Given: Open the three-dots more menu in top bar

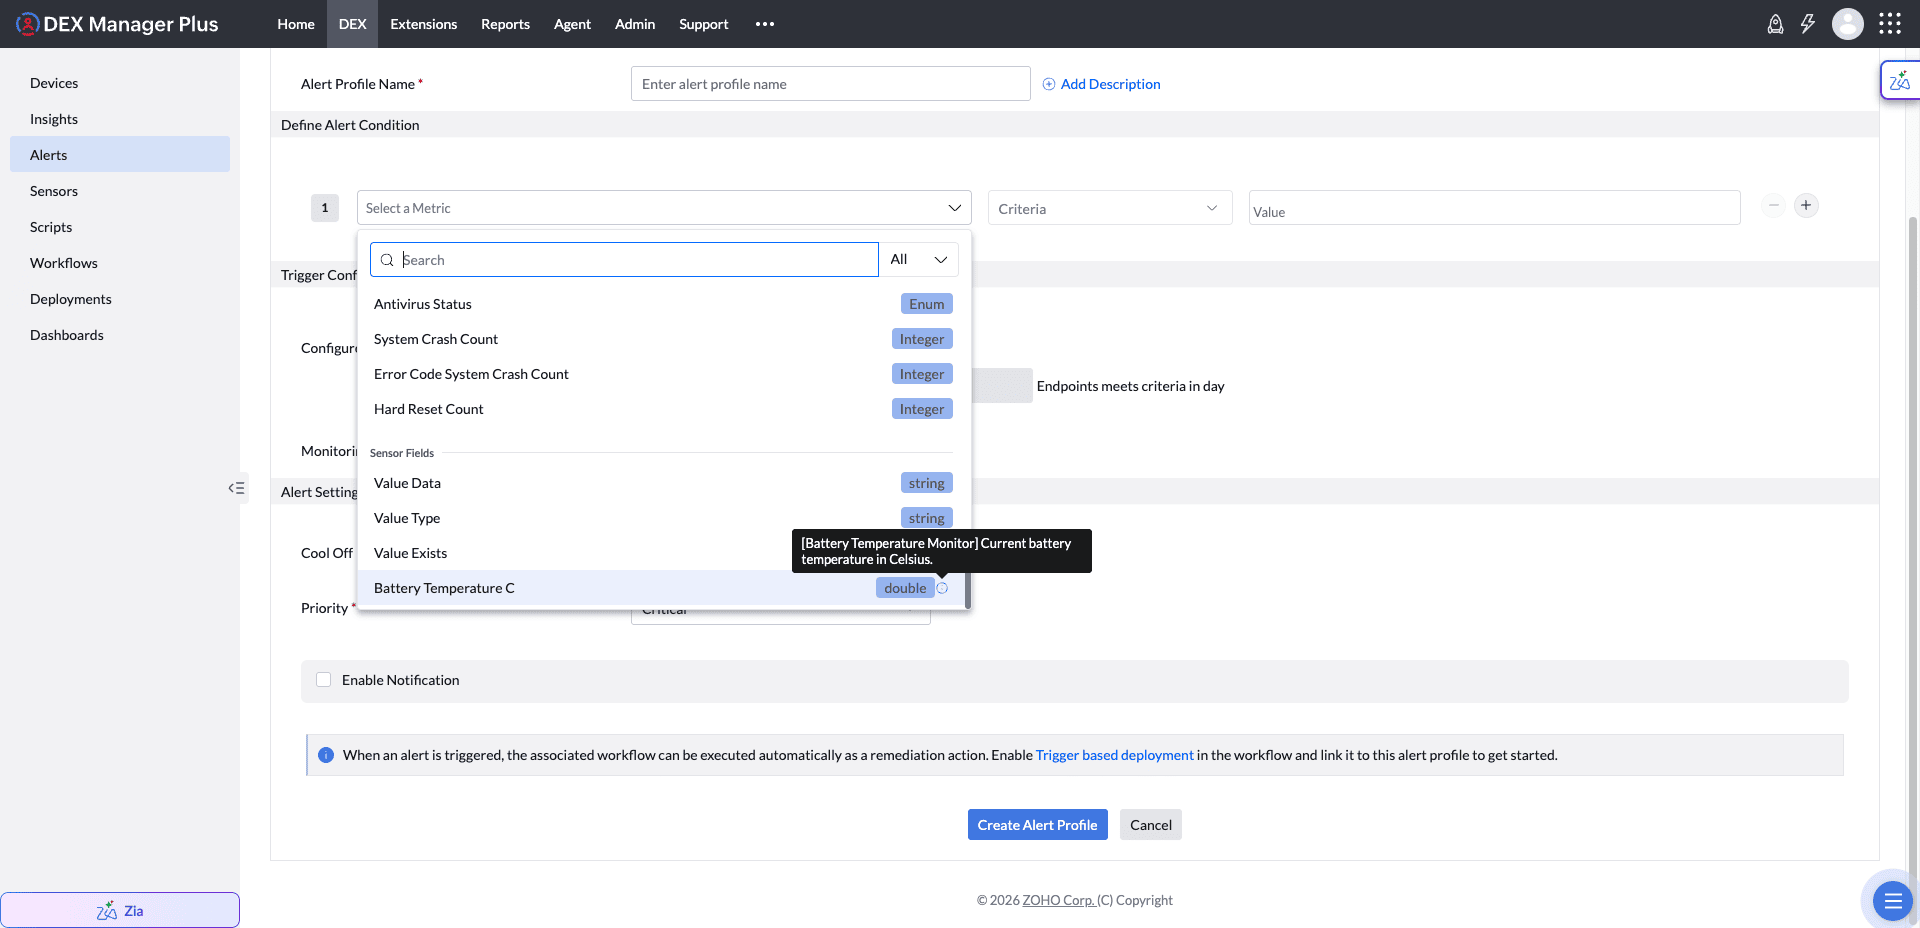Looking at the screenshot, I should (765, 24).
